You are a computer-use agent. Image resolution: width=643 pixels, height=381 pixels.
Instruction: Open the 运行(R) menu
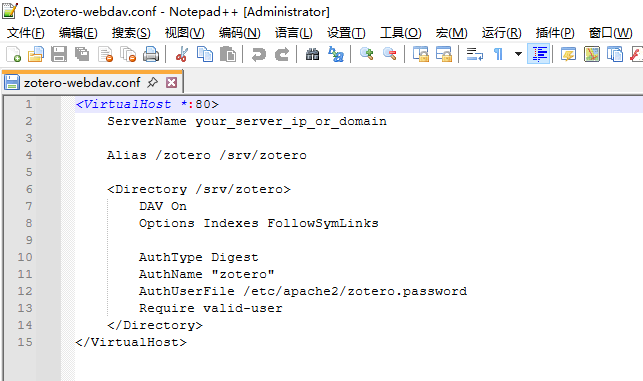click(x=502, y=33)
